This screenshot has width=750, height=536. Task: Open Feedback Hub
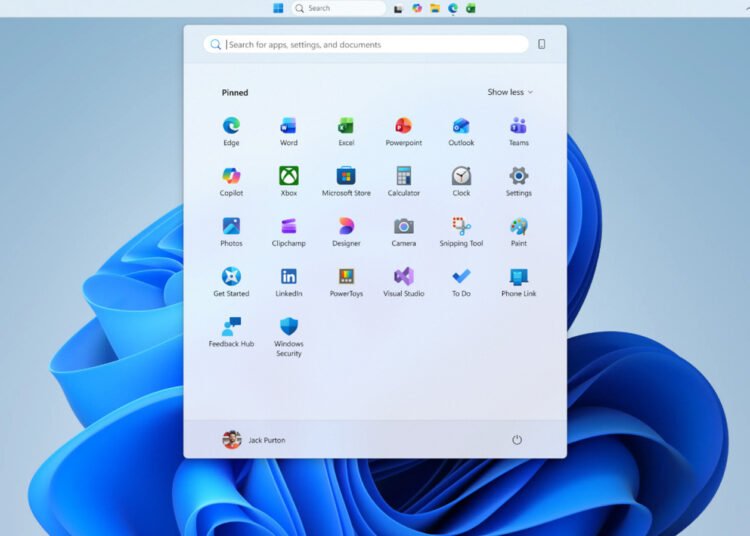[x=231, y=332]
